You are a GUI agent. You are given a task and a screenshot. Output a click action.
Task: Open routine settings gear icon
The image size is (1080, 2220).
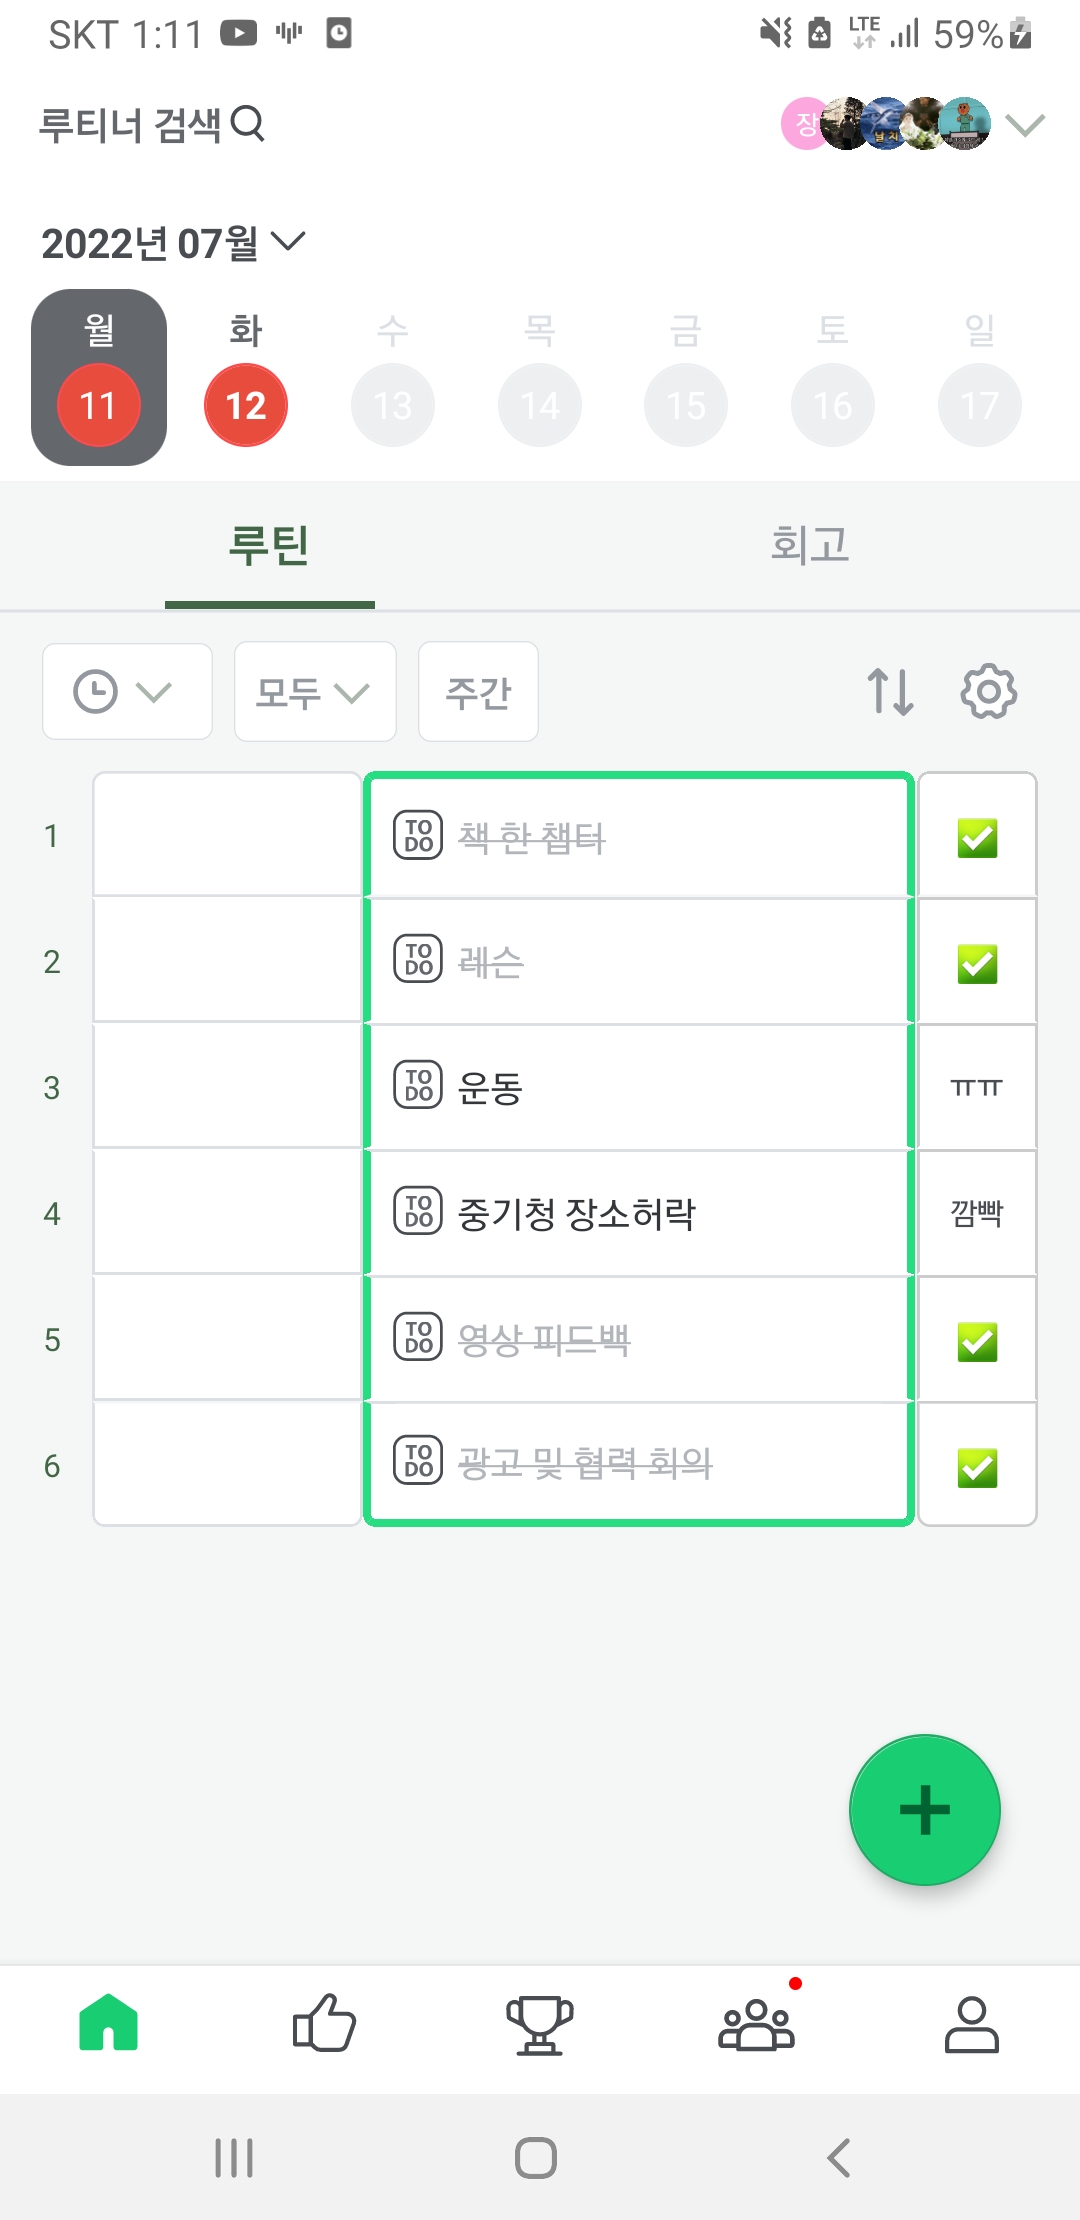pos(988,691)
